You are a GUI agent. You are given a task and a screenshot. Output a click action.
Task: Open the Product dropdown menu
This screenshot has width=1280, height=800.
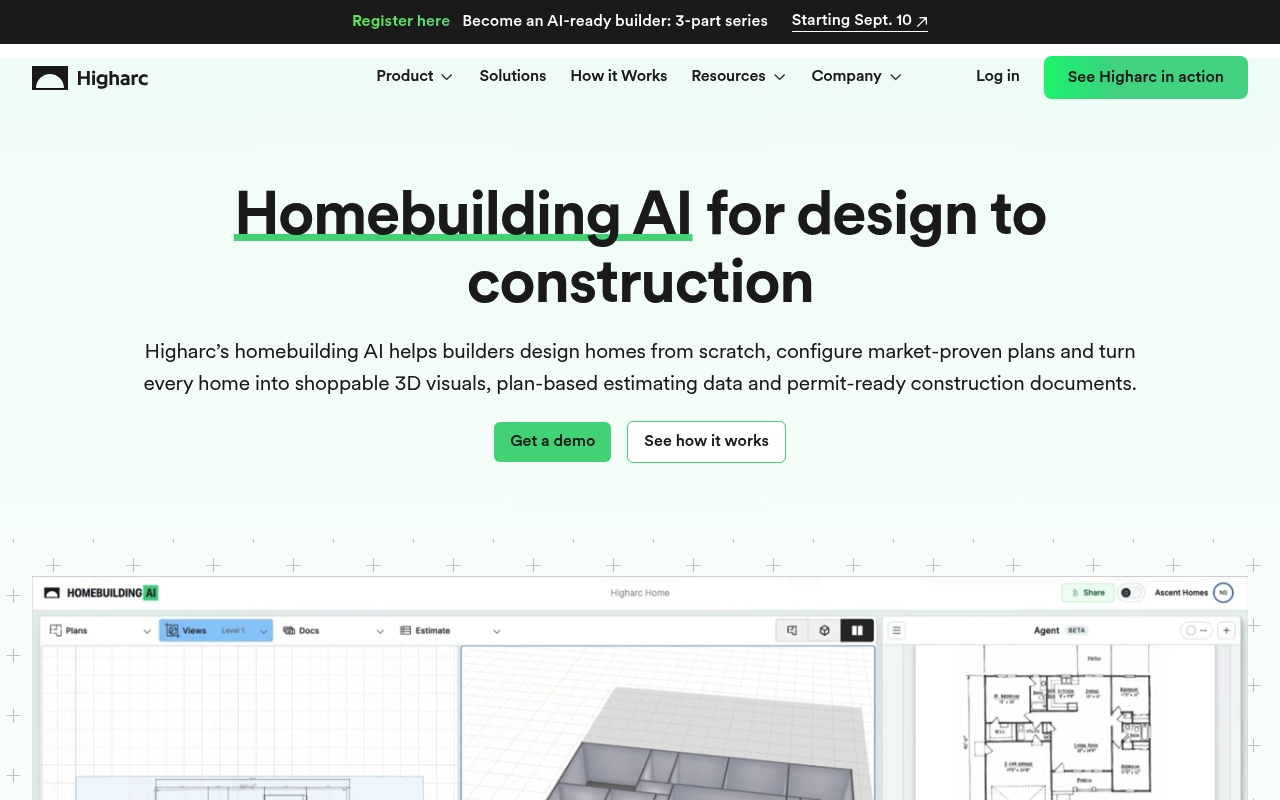click(415, 76)
